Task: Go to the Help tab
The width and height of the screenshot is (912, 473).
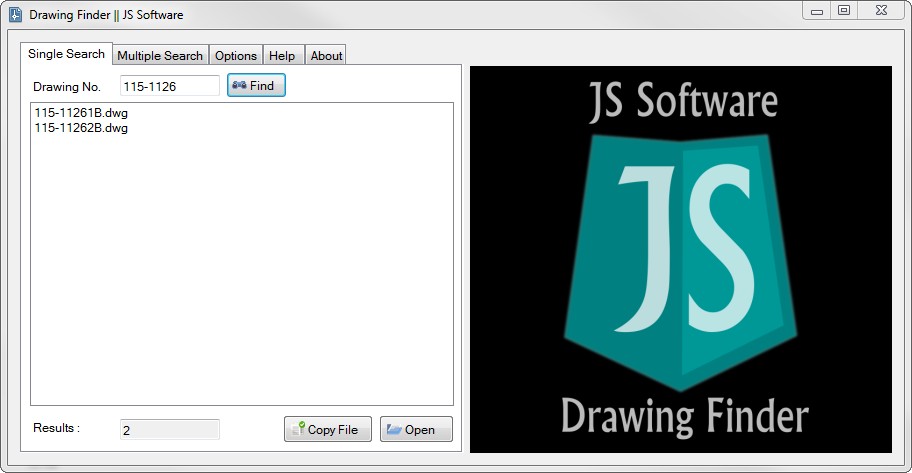Action: tap(282, 55)
